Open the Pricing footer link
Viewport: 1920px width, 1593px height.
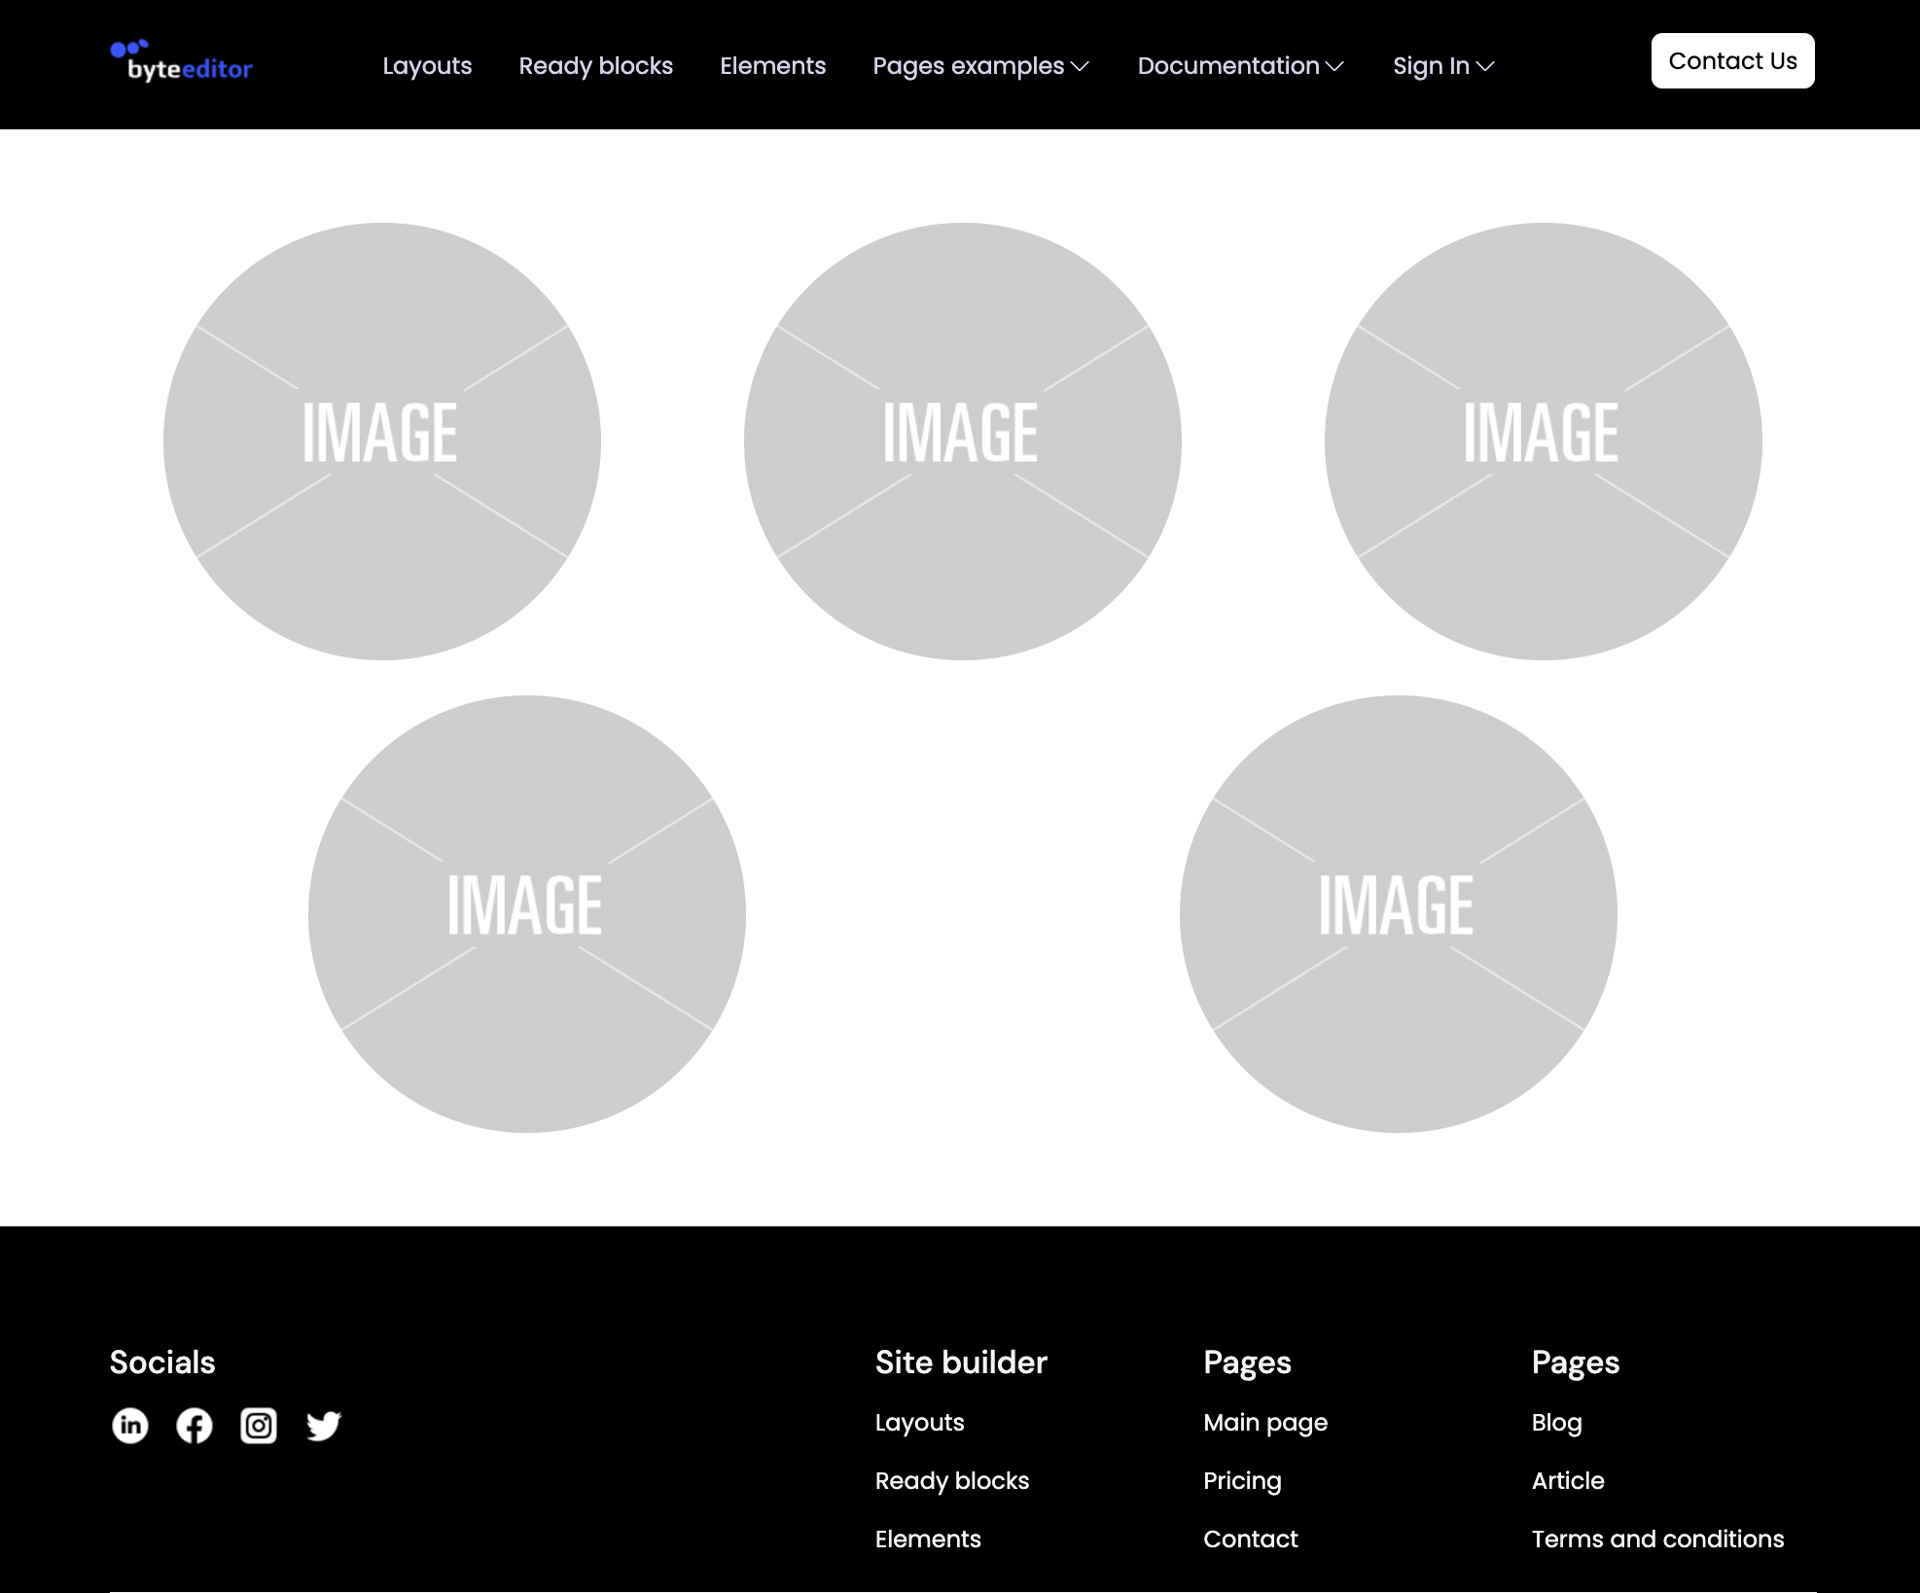(x=1242, y=1480)
